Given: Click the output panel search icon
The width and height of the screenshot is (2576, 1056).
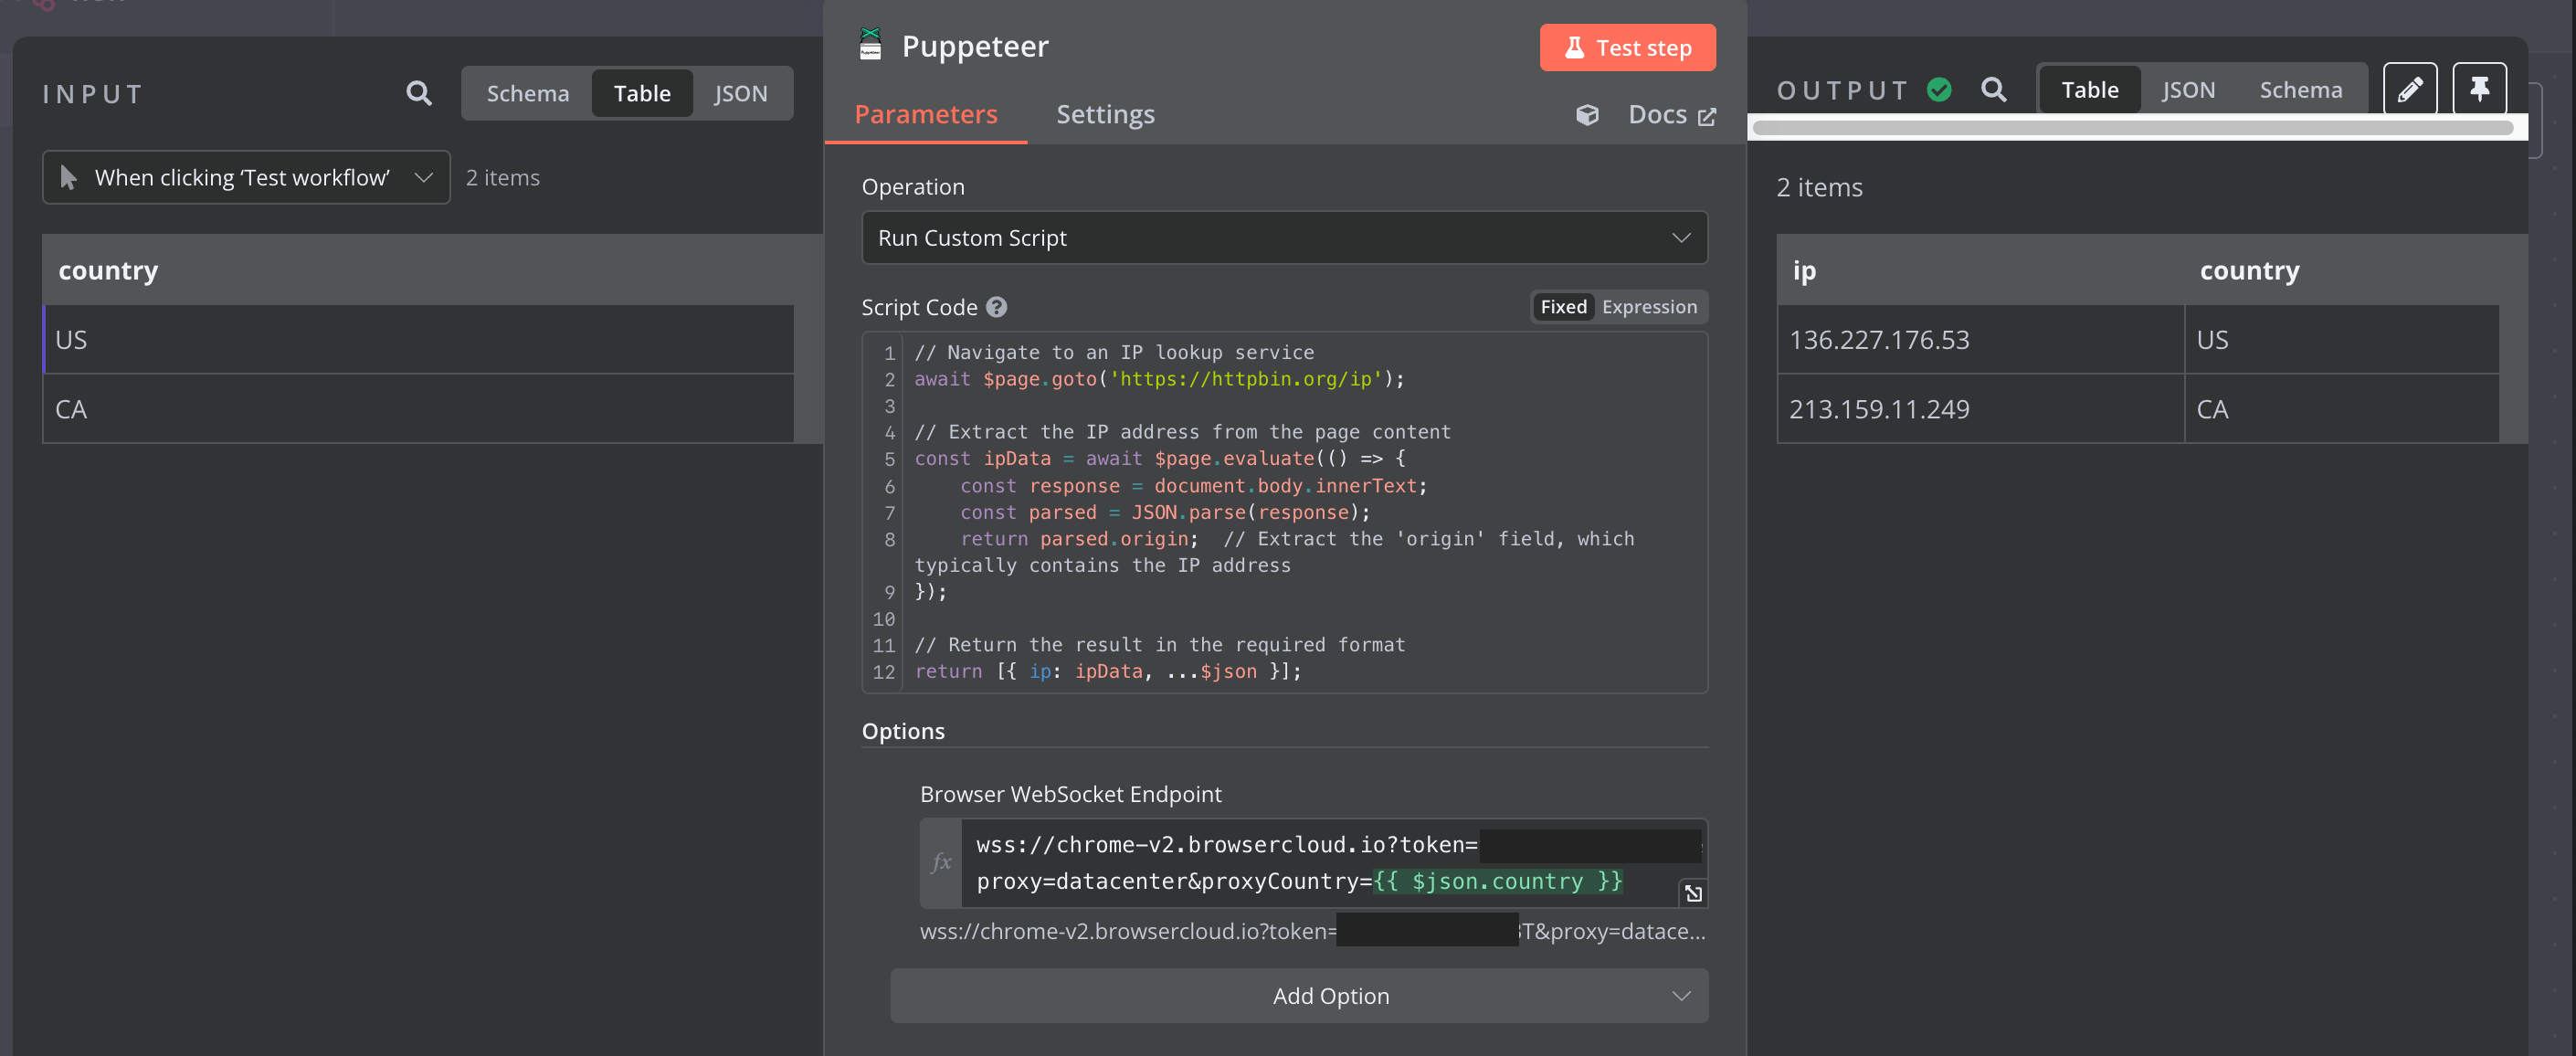Looking at the screenshot, I should [1993, 90].
